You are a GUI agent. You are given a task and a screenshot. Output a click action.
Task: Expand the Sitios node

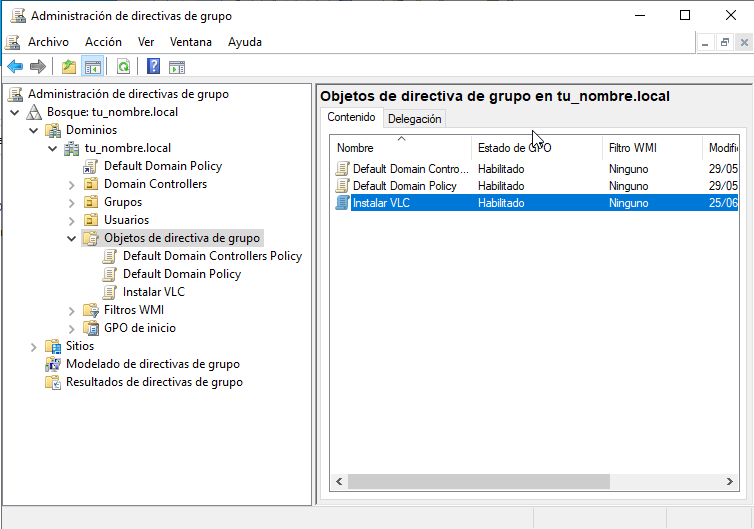point(34,347)
